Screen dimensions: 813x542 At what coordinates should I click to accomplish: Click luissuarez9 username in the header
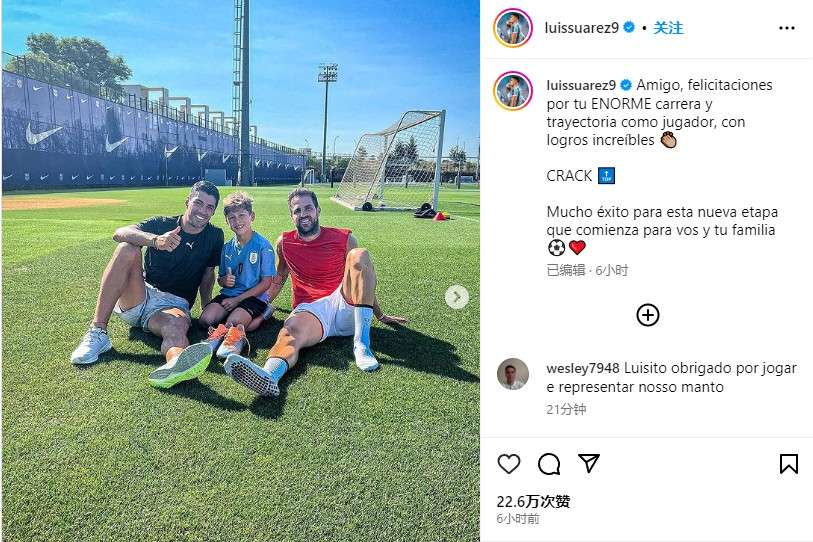581,28
